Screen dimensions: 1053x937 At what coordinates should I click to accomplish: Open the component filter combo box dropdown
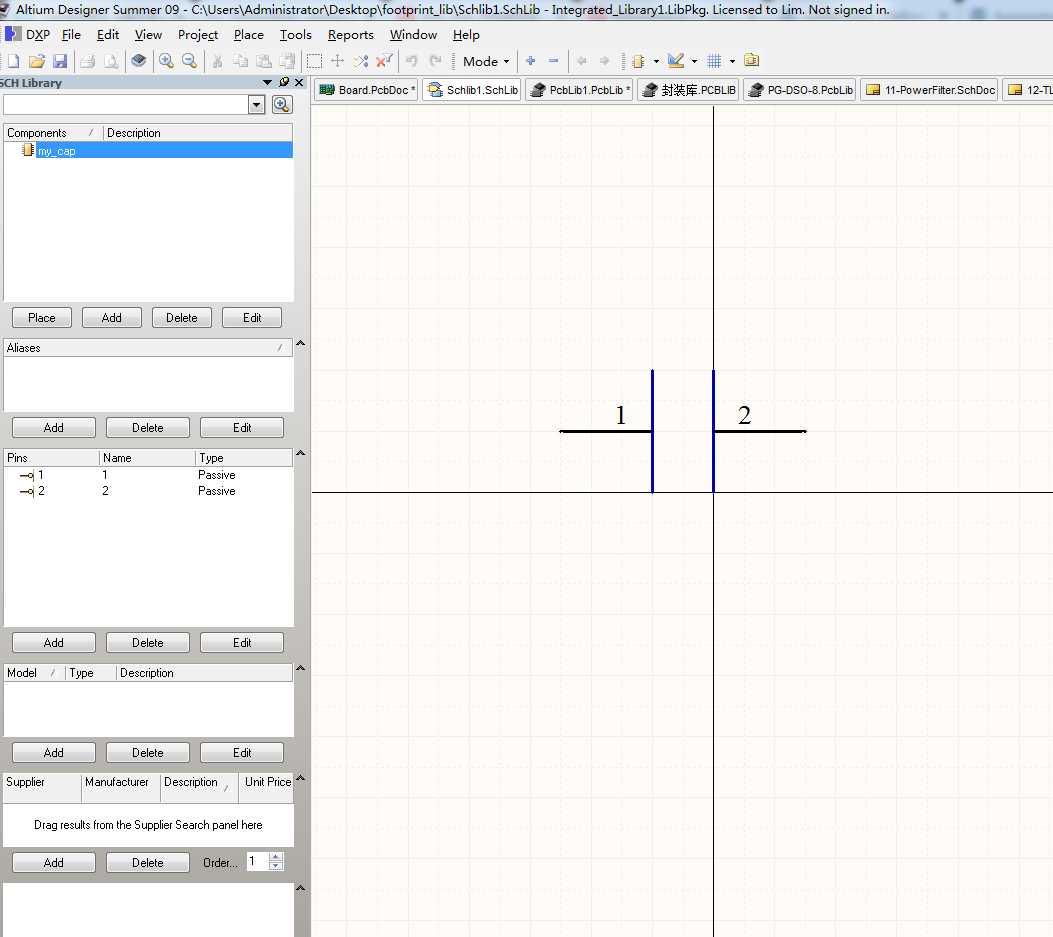(256, 105)
